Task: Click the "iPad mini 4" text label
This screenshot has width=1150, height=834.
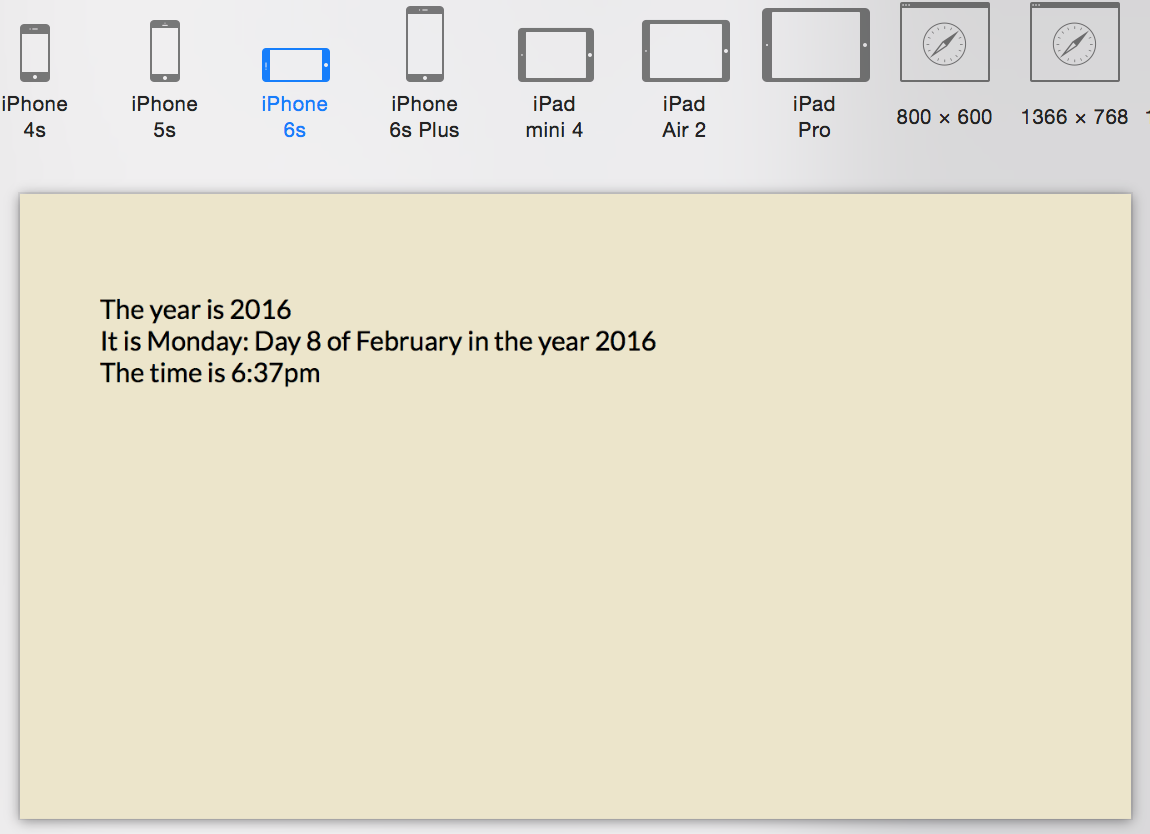Action: click(x=554, y=117)
